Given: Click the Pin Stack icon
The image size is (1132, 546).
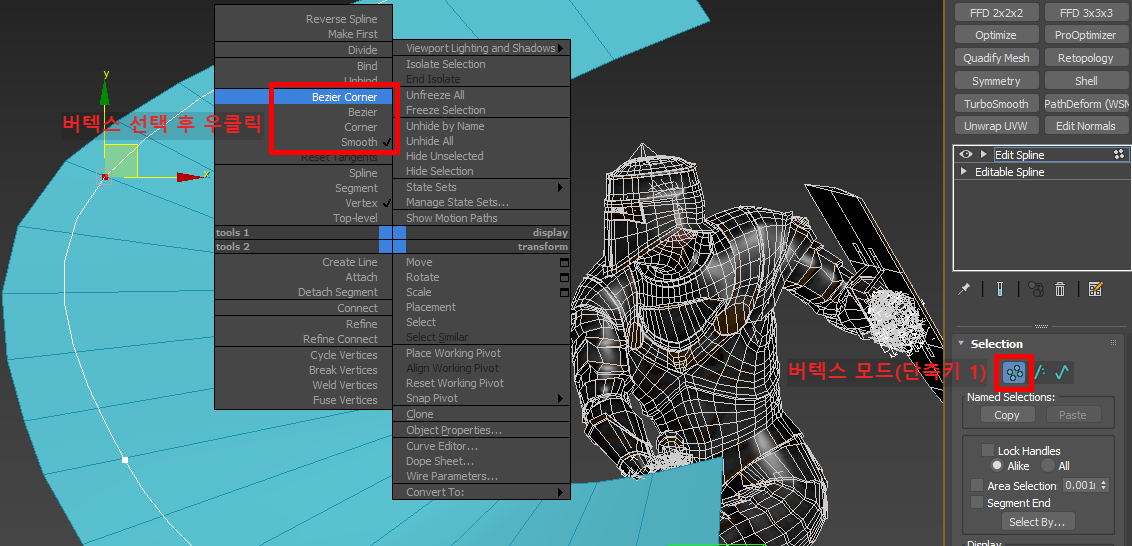Looking at the screenshot, I should coord(964,289).
